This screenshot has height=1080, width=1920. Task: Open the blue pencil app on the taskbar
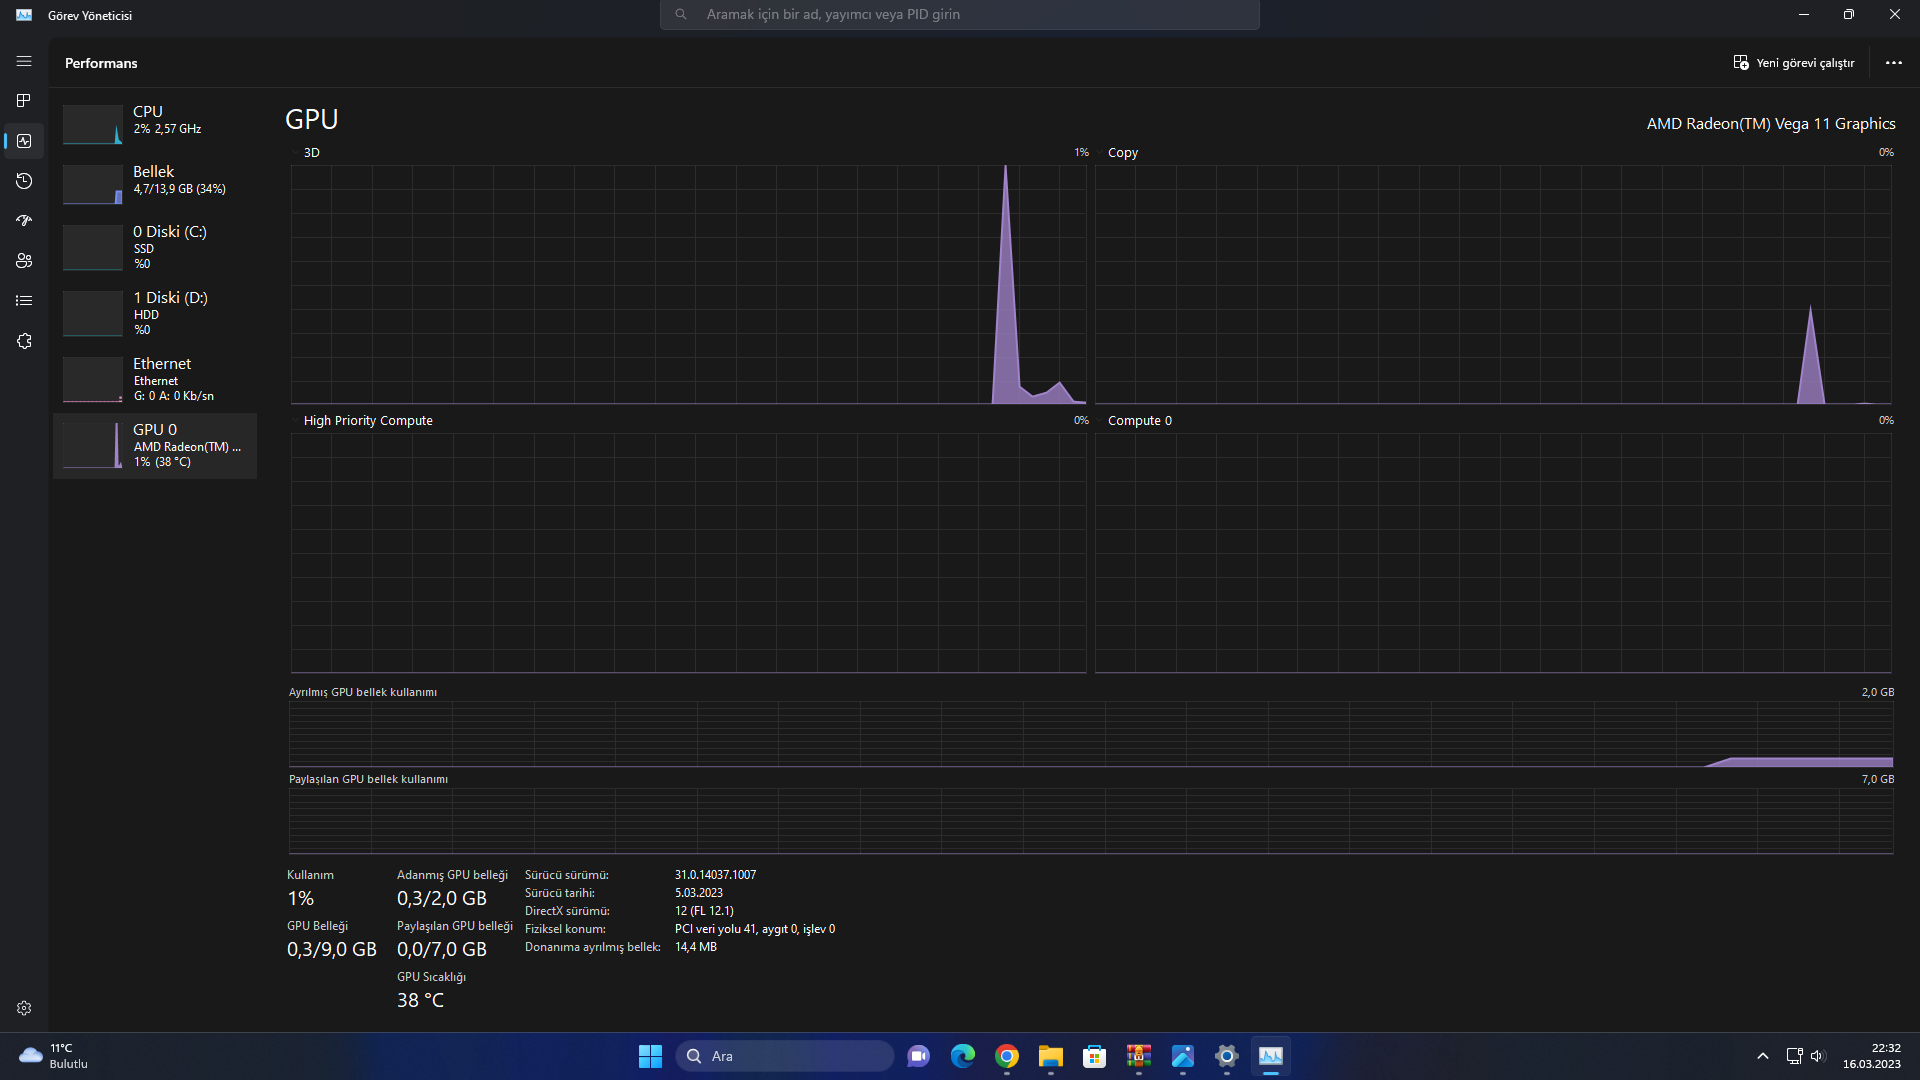tap(1183, 1056)
